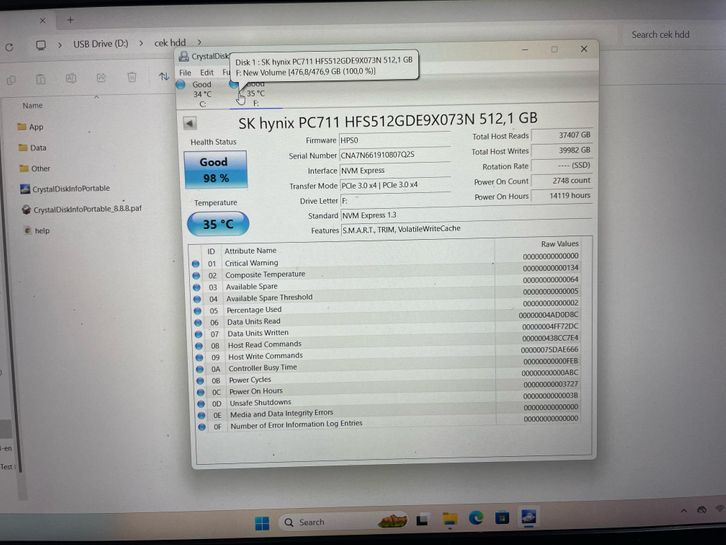Open the Other folder in Explorer
Viewport: 726px width, 545px height.
(x=35, y=169)
